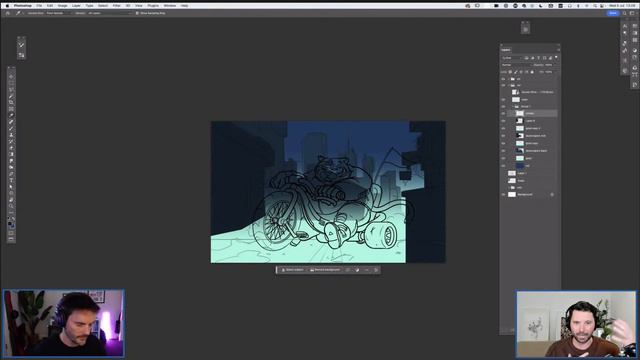Click lock transparent pixels icon in Layers
Screen dimensions: 640x360
coord(510,72)
